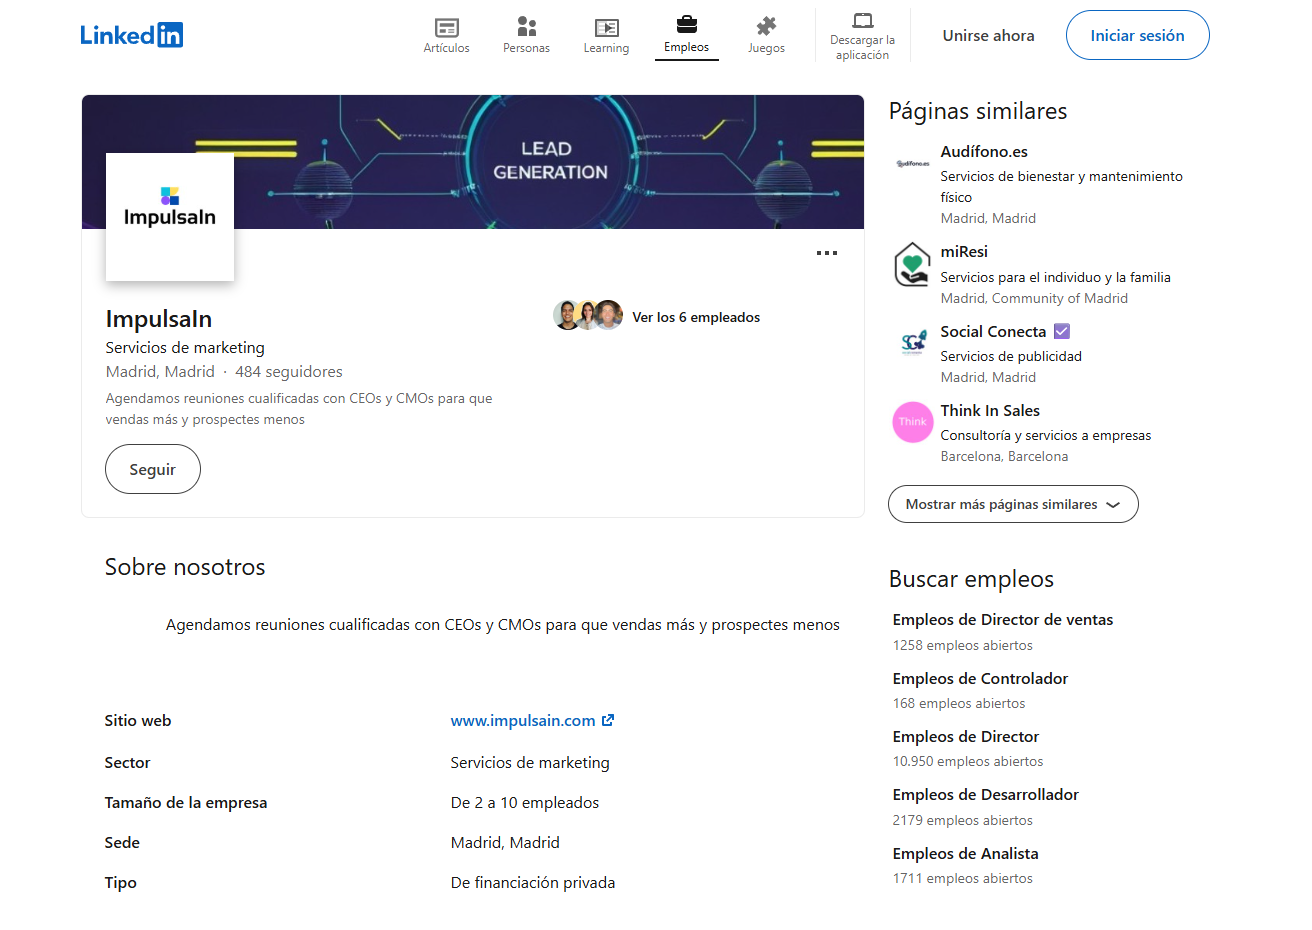Open the Audífono.es page link
The width and height of the screenshot is (1312, 930).
(984, 152)
